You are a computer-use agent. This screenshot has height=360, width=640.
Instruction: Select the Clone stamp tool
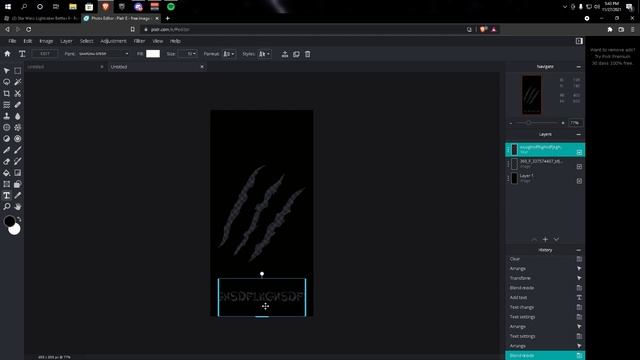coord(7,116)
